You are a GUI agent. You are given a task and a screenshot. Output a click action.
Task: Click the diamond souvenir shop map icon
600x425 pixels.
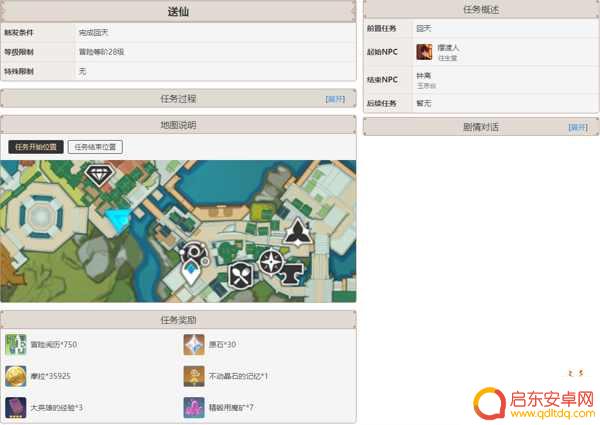tap(99, 175)
